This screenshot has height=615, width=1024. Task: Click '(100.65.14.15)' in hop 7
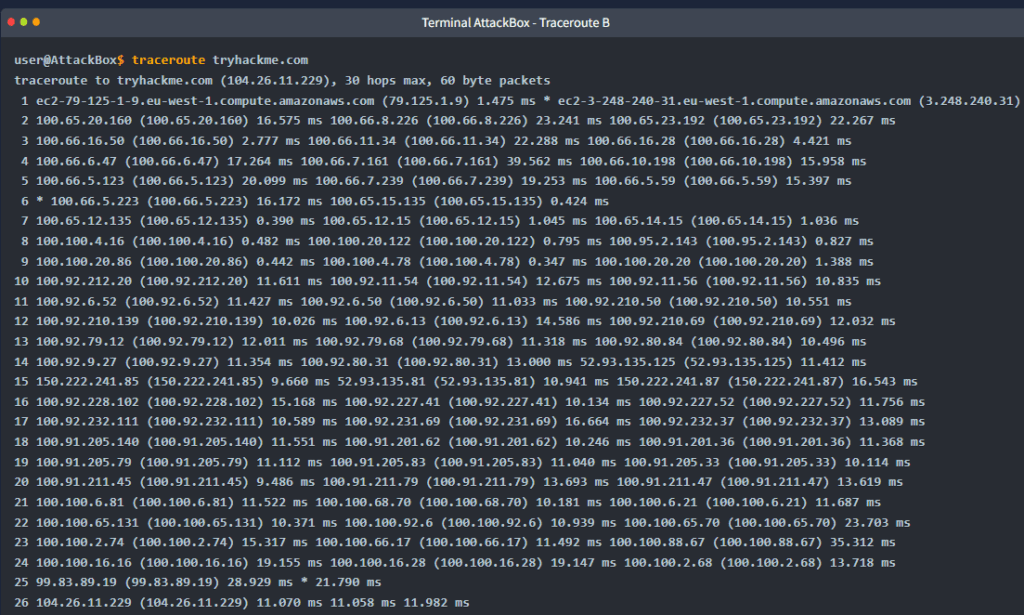pyautogui.click(x=742, y=221)
